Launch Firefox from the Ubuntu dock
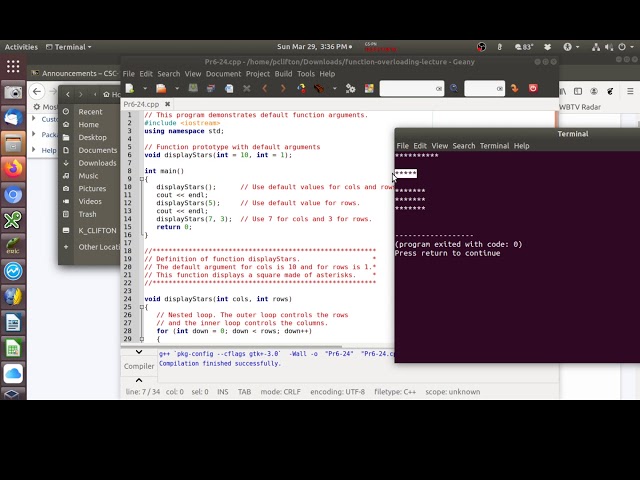Image resolution: width=640 pixels, height=480 pixels. coord(13,169)
